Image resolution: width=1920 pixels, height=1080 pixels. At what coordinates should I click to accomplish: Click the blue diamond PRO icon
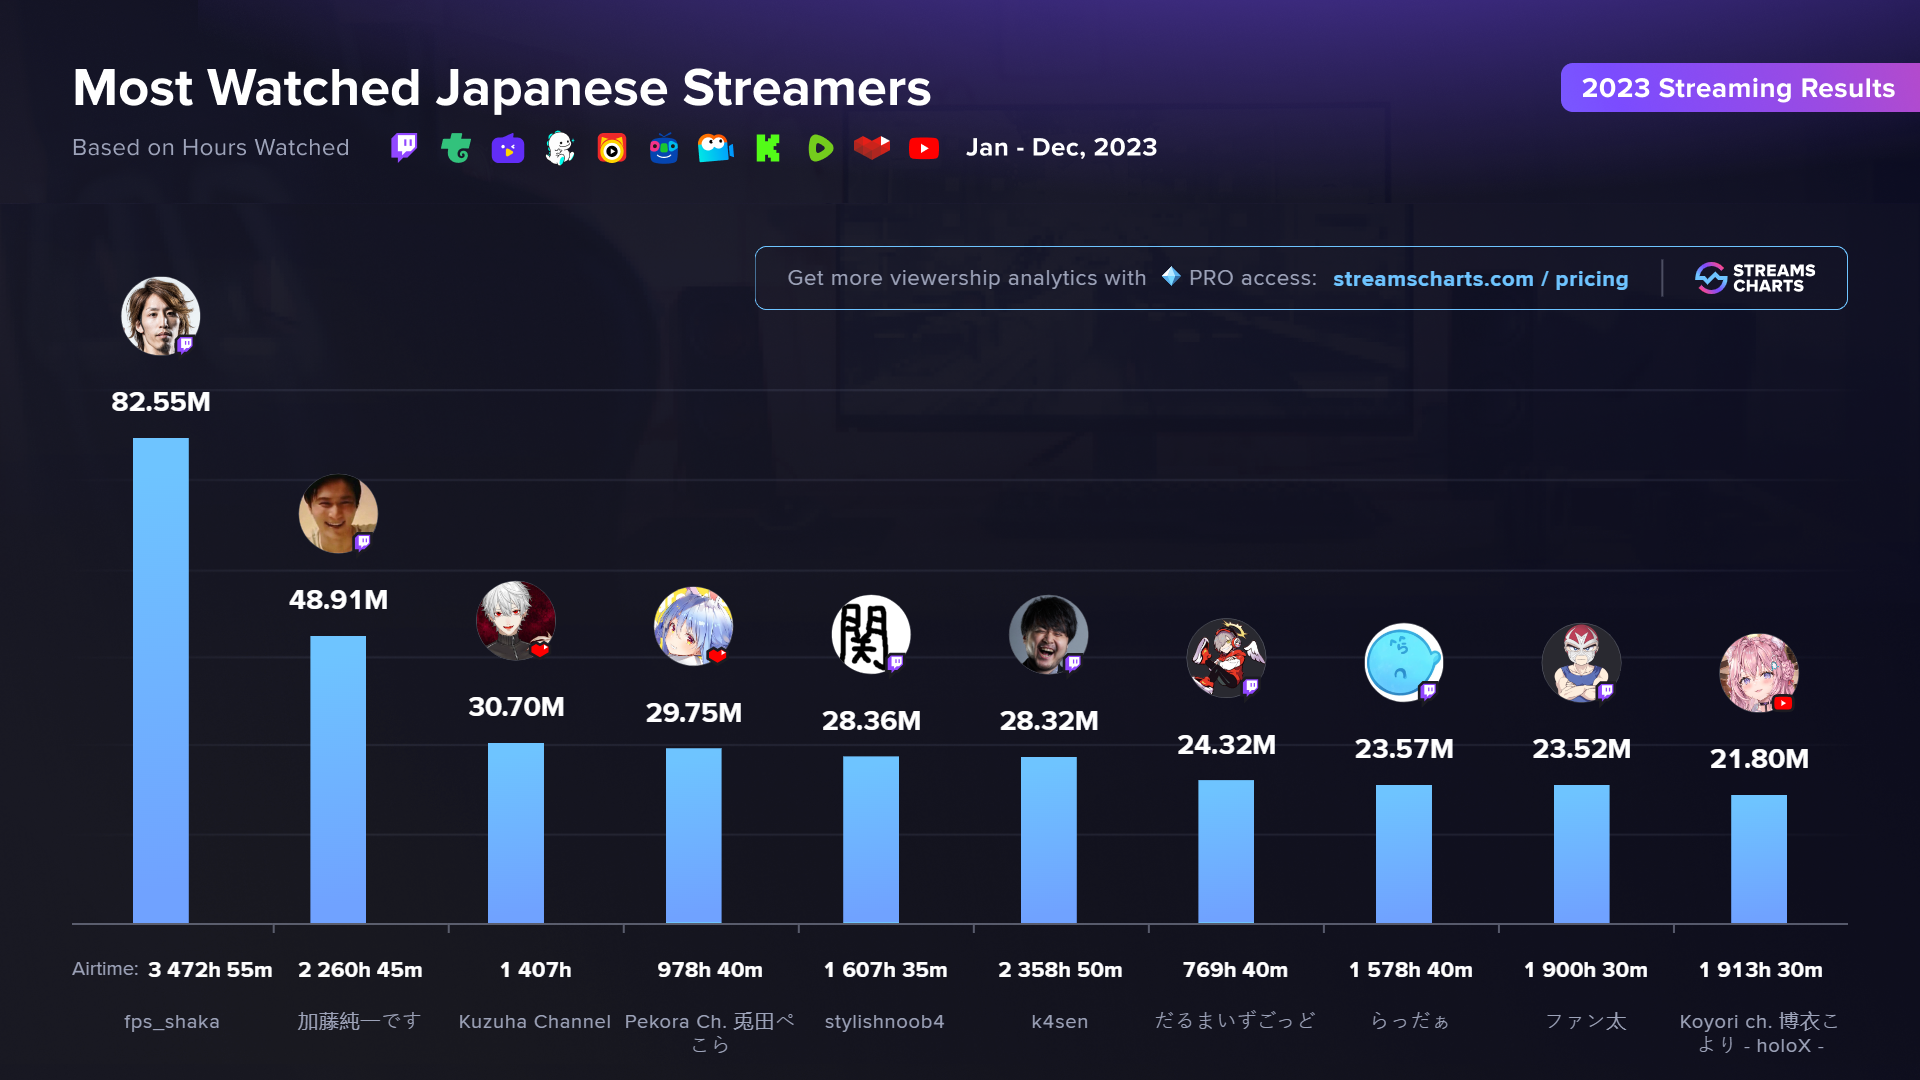(x=1171, y=276)
